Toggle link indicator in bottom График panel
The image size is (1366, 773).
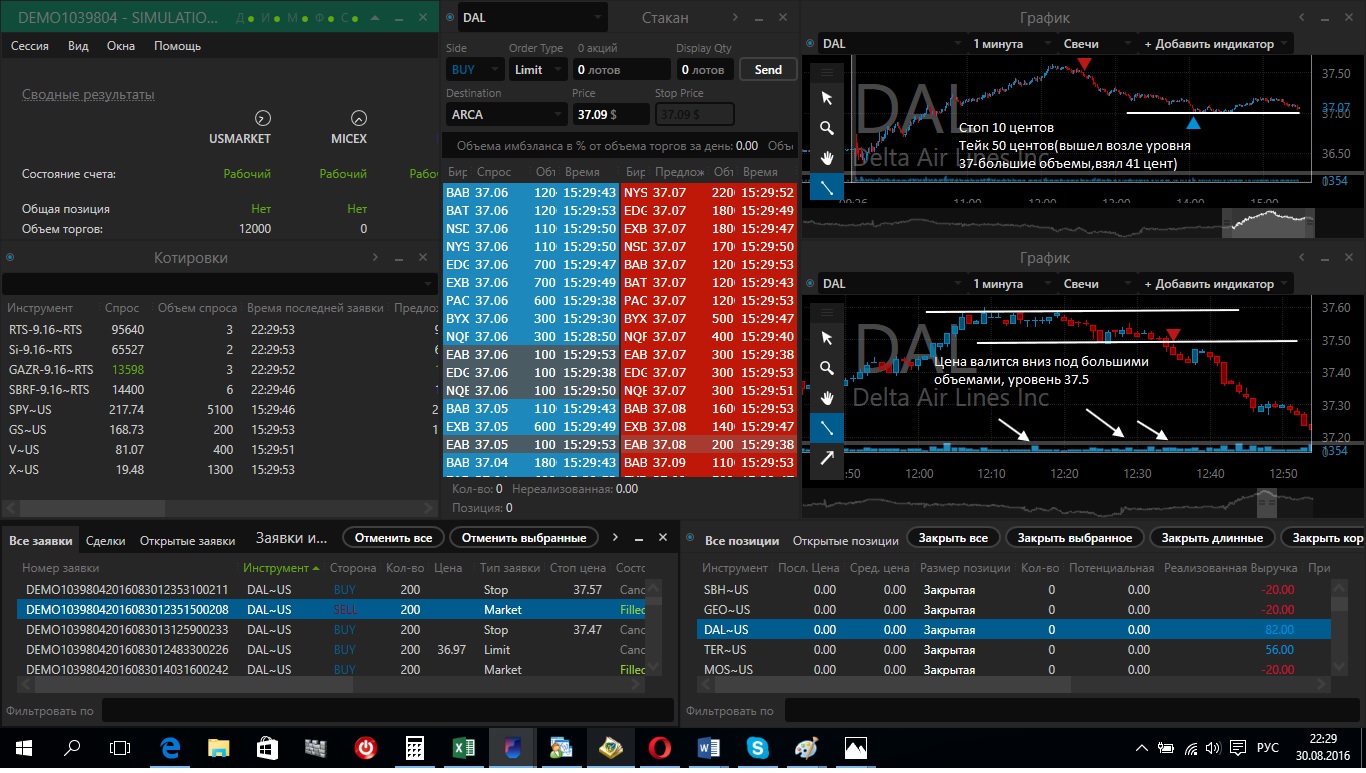(809, 283)
